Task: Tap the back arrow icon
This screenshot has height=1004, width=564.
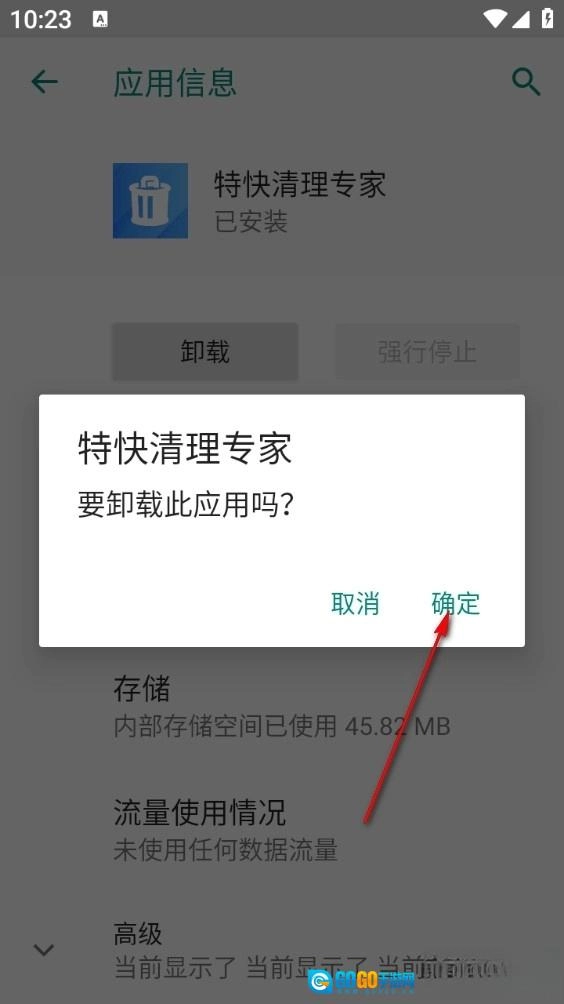Action: [x=44, y=82]
